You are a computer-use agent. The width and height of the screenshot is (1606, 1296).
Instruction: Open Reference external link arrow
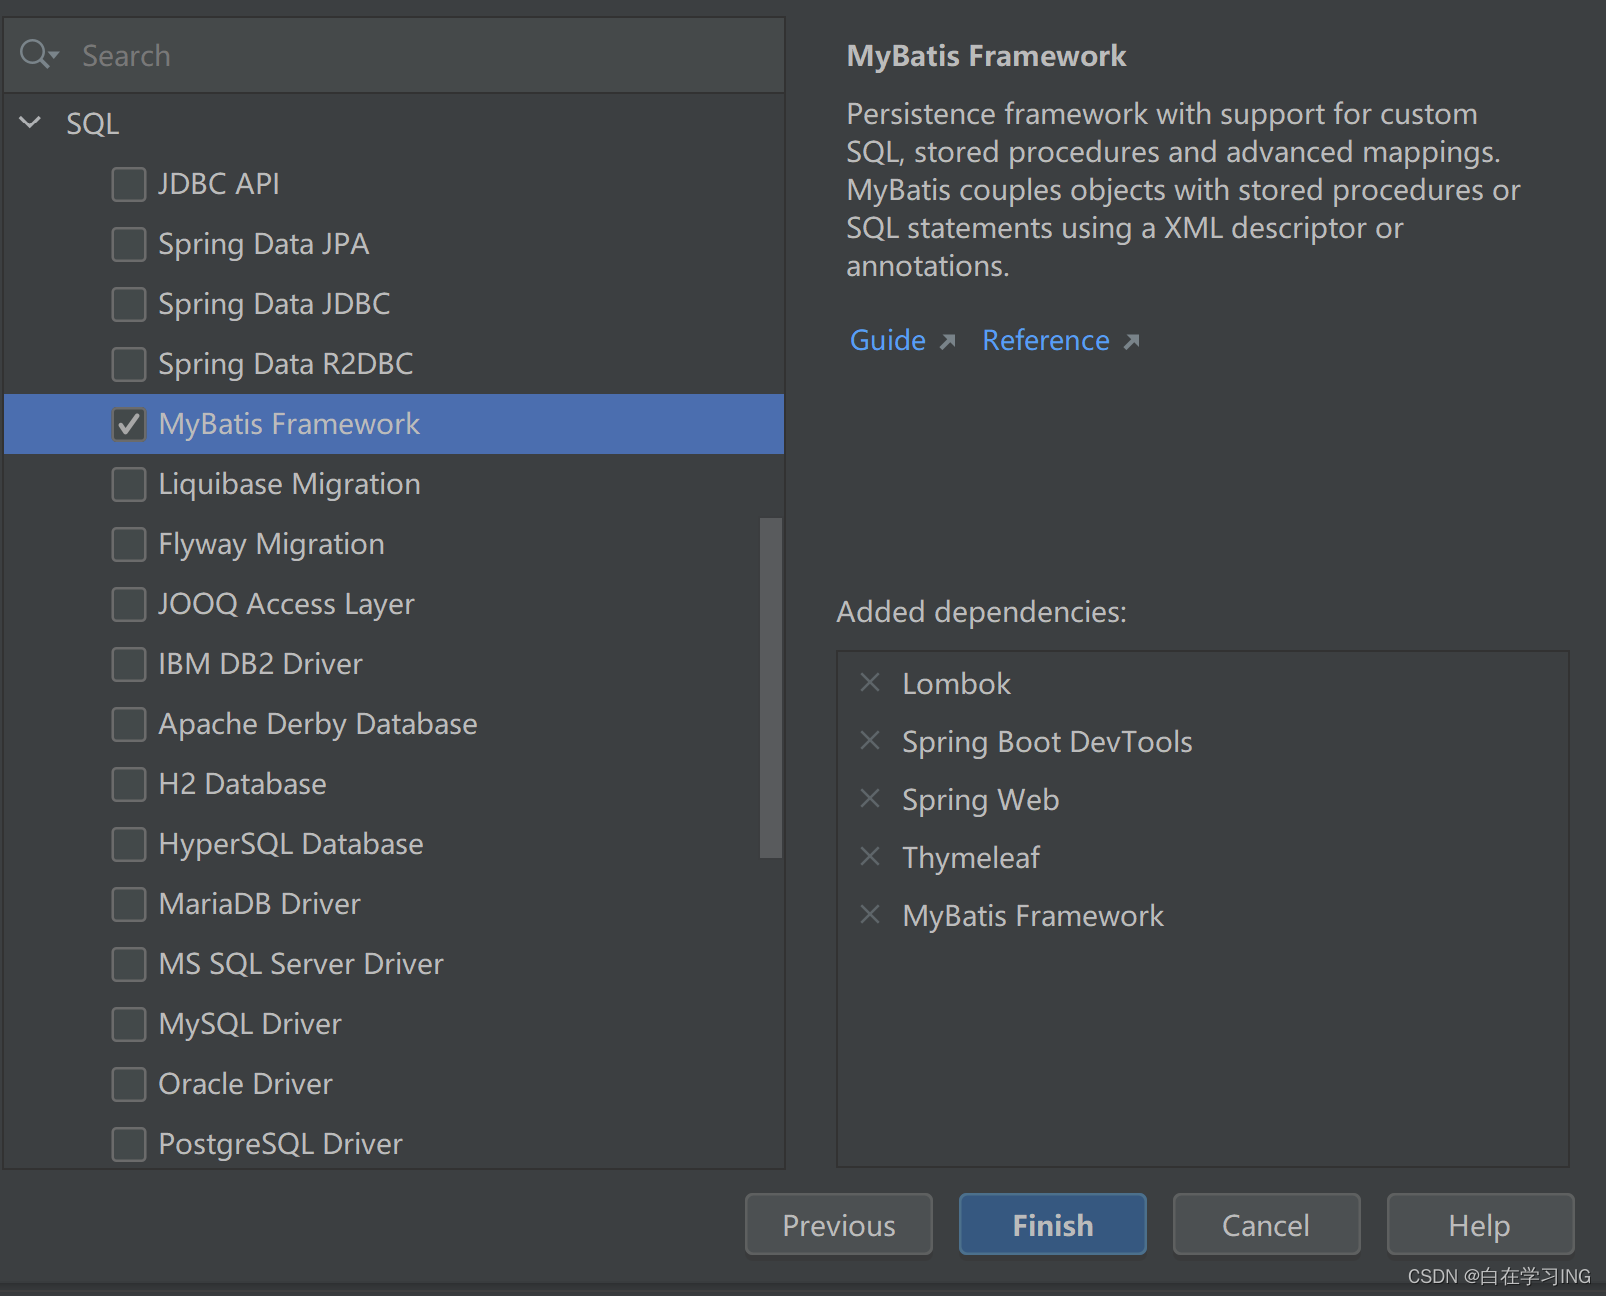coord(1131,342)
